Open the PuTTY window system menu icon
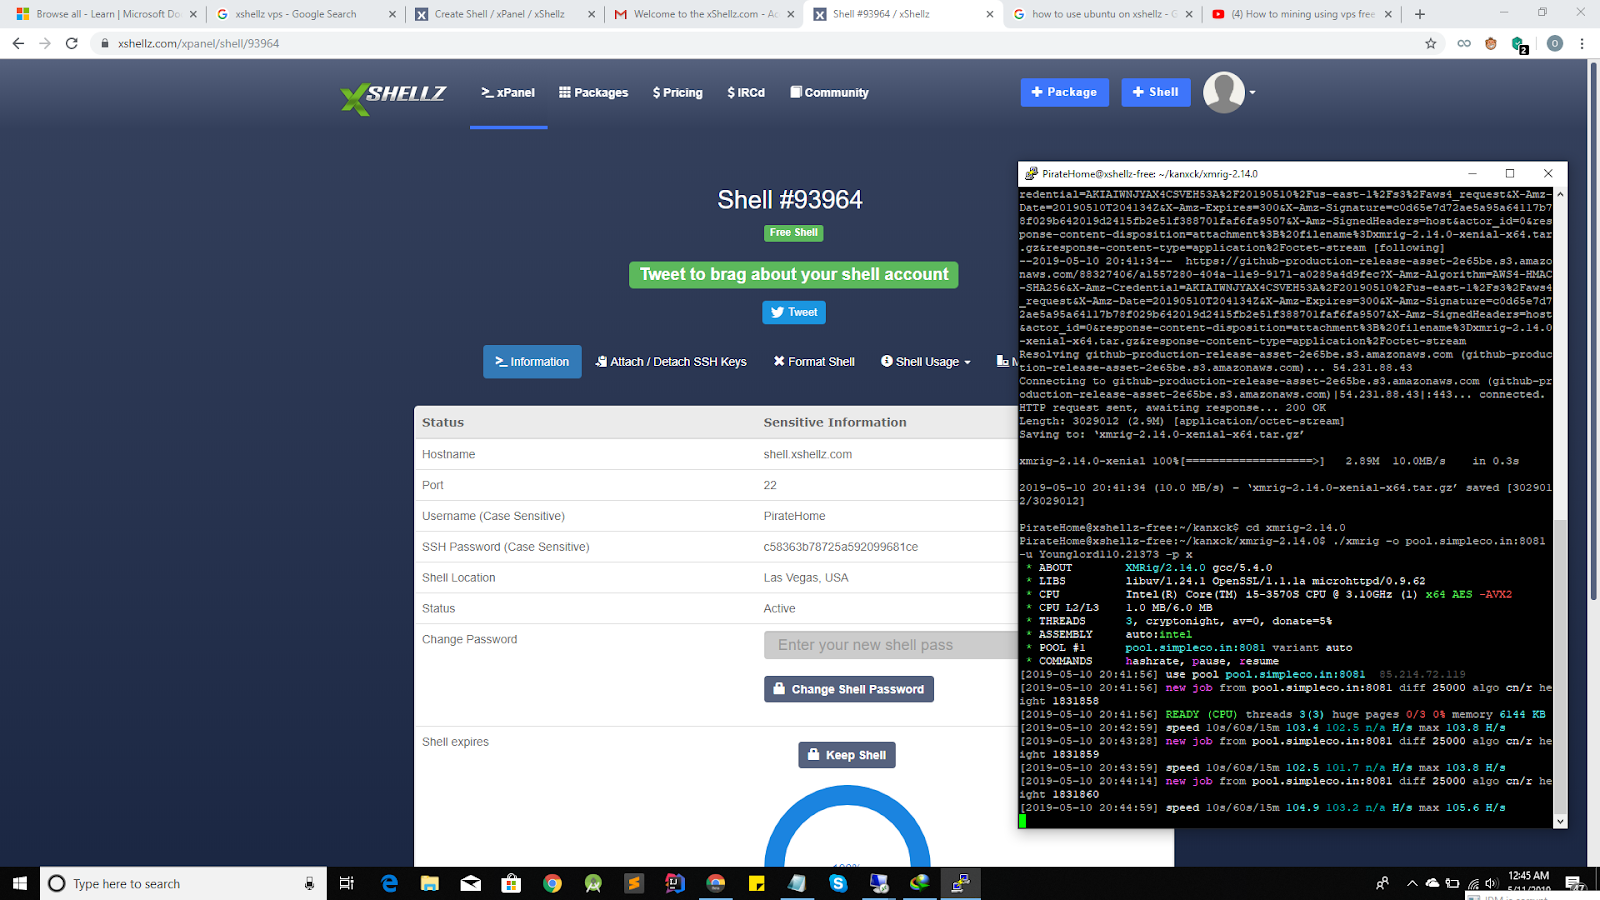The height and width of the screenshot is (900, 1600). [x=1031, y=173]
